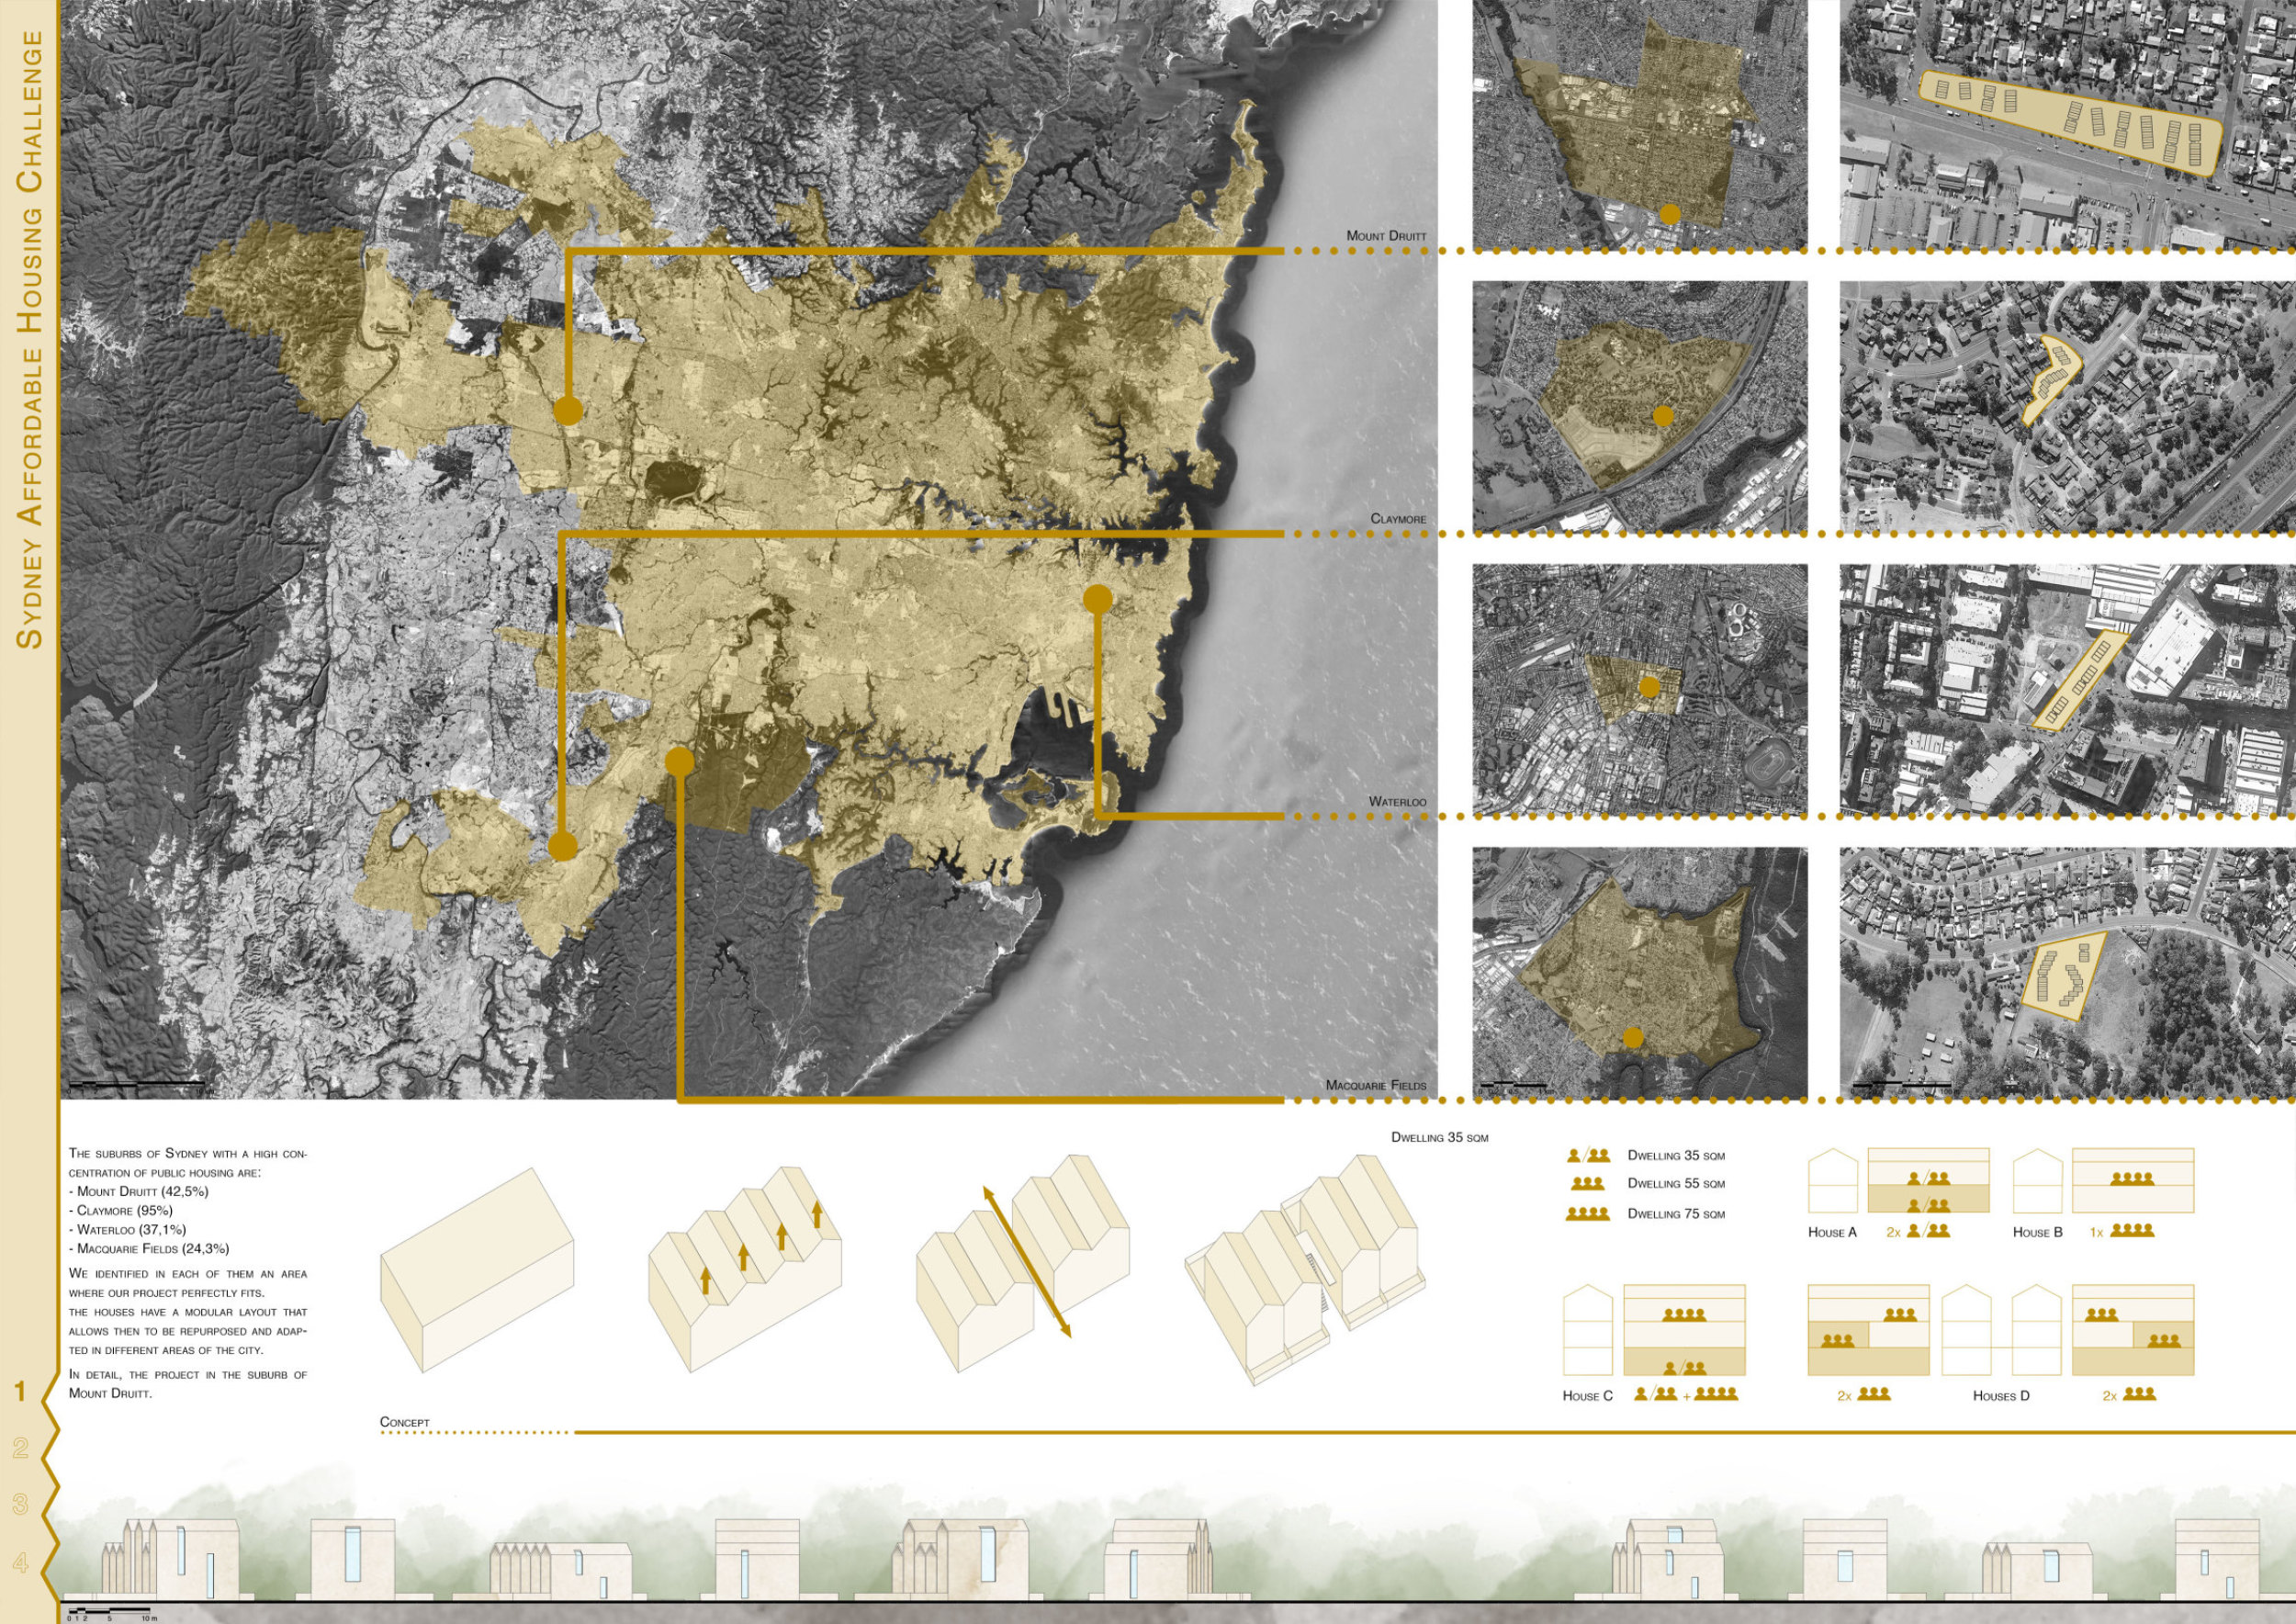Click the Sydney Affordable Housing Challenge vertical title
The width and height of the screenshot is (2296, 1624).
(30, 340)
